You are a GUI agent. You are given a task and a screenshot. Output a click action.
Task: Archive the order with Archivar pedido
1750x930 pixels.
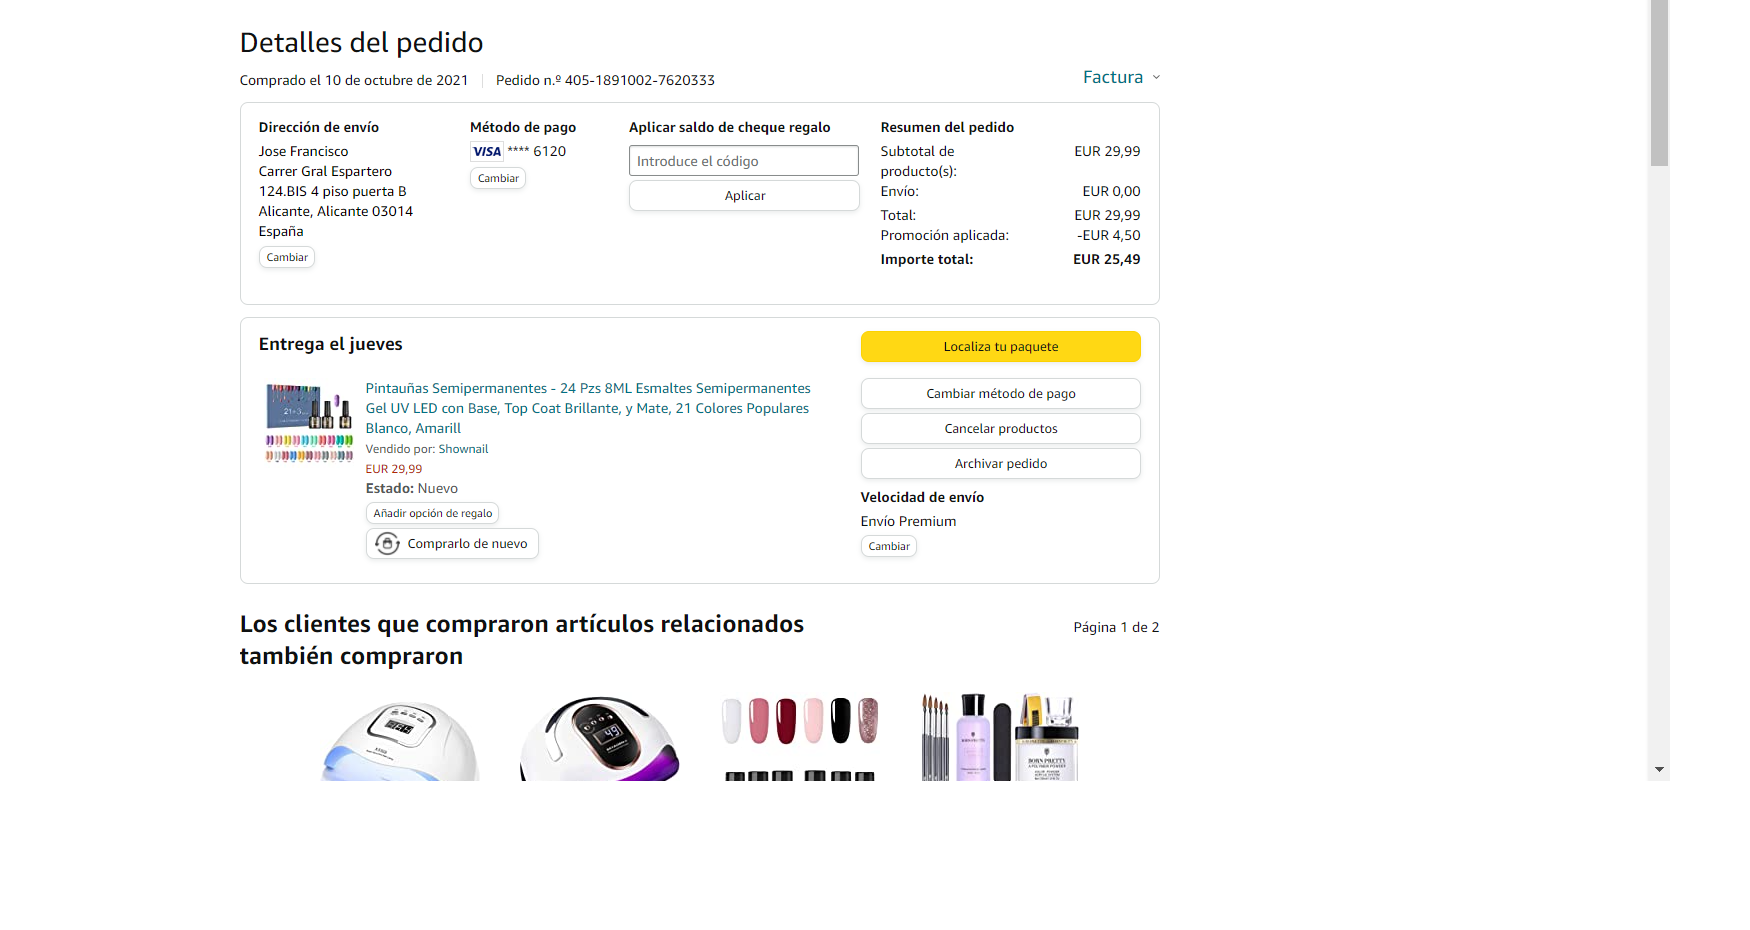click(1000, 464)
